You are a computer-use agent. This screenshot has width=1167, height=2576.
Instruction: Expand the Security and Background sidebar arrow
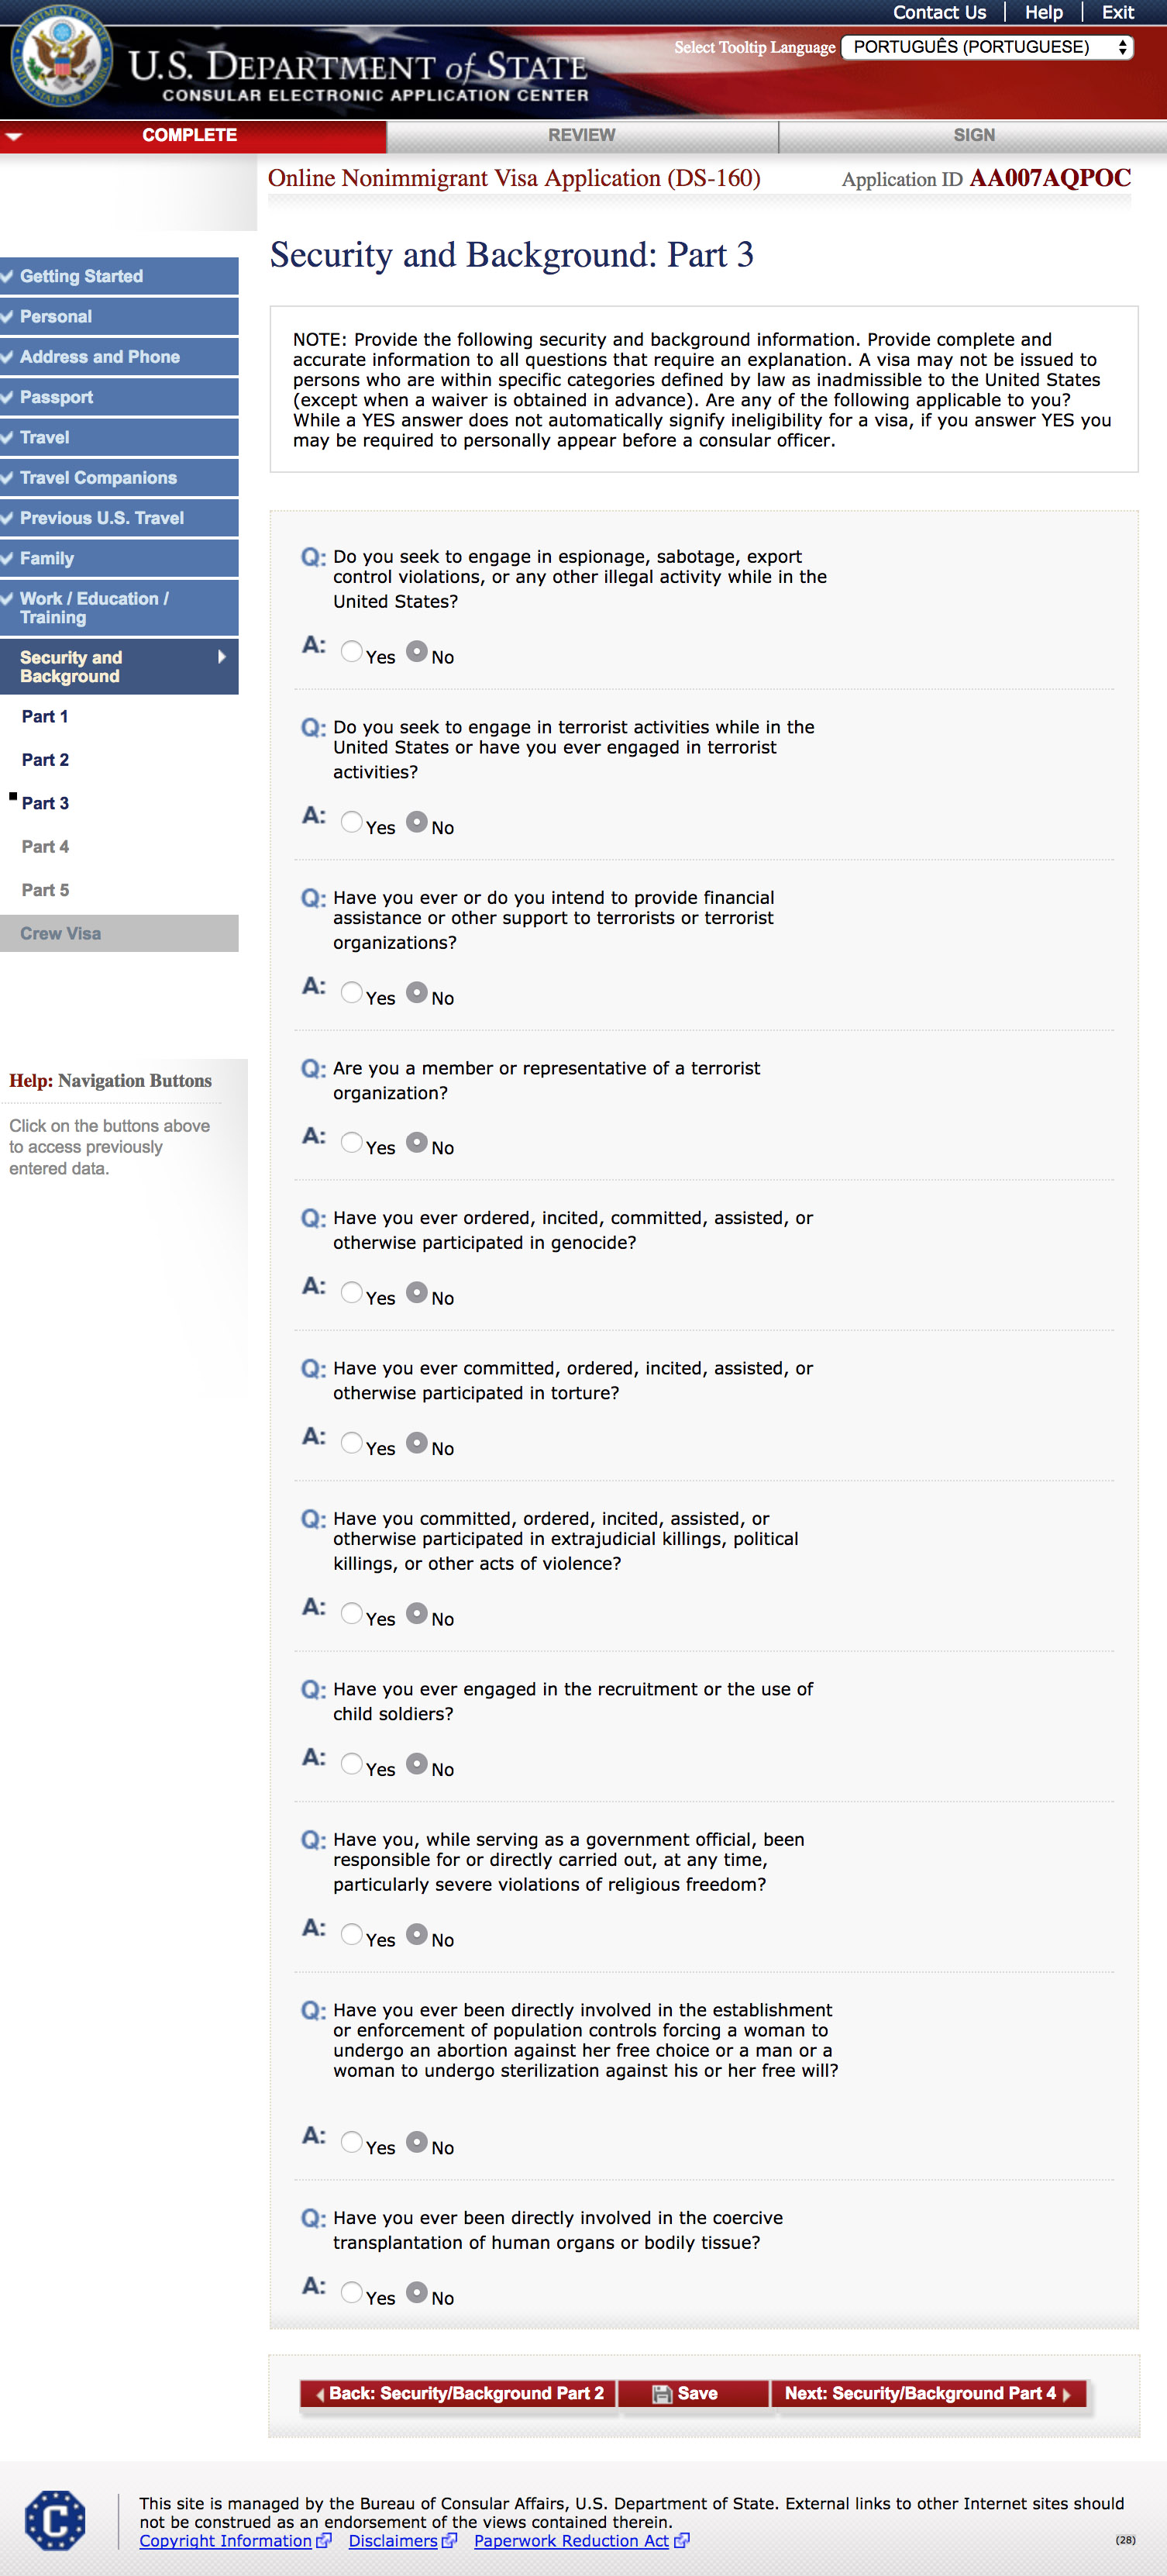(x=221, y=657)
